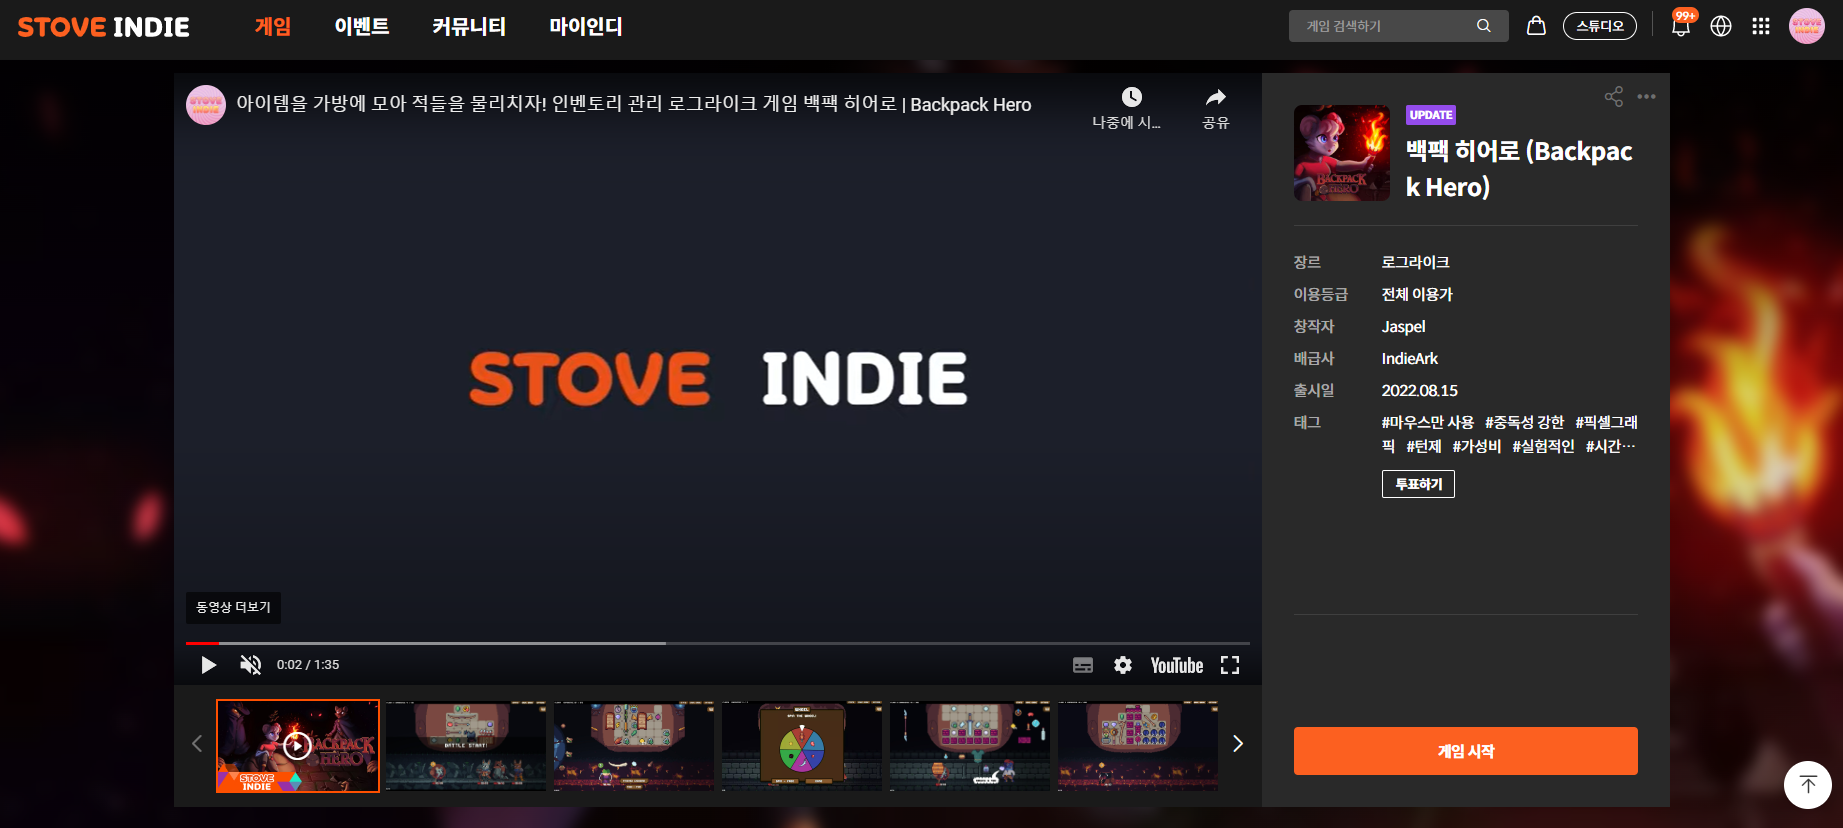Click the globe language icon
The height and width of the screenshot is (828, 1843).
point(1721,27)
